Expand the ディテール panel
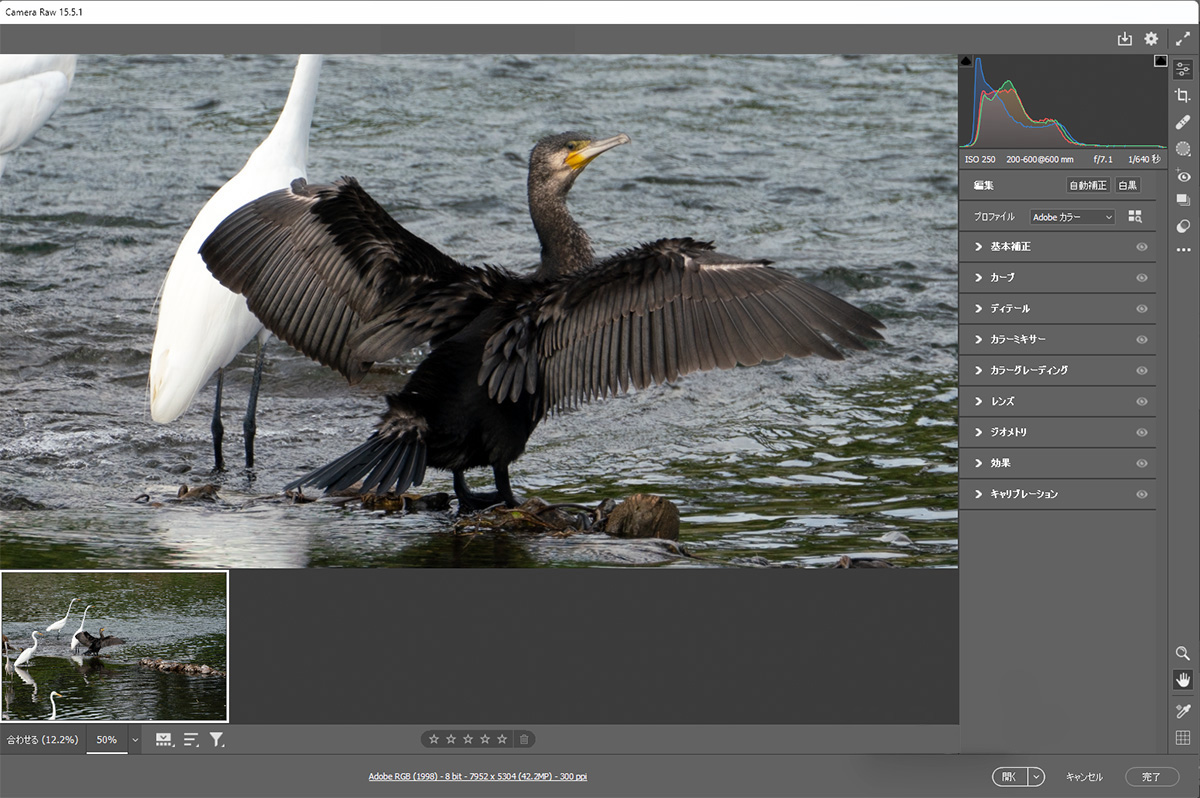 click(x=1009, y=309)
